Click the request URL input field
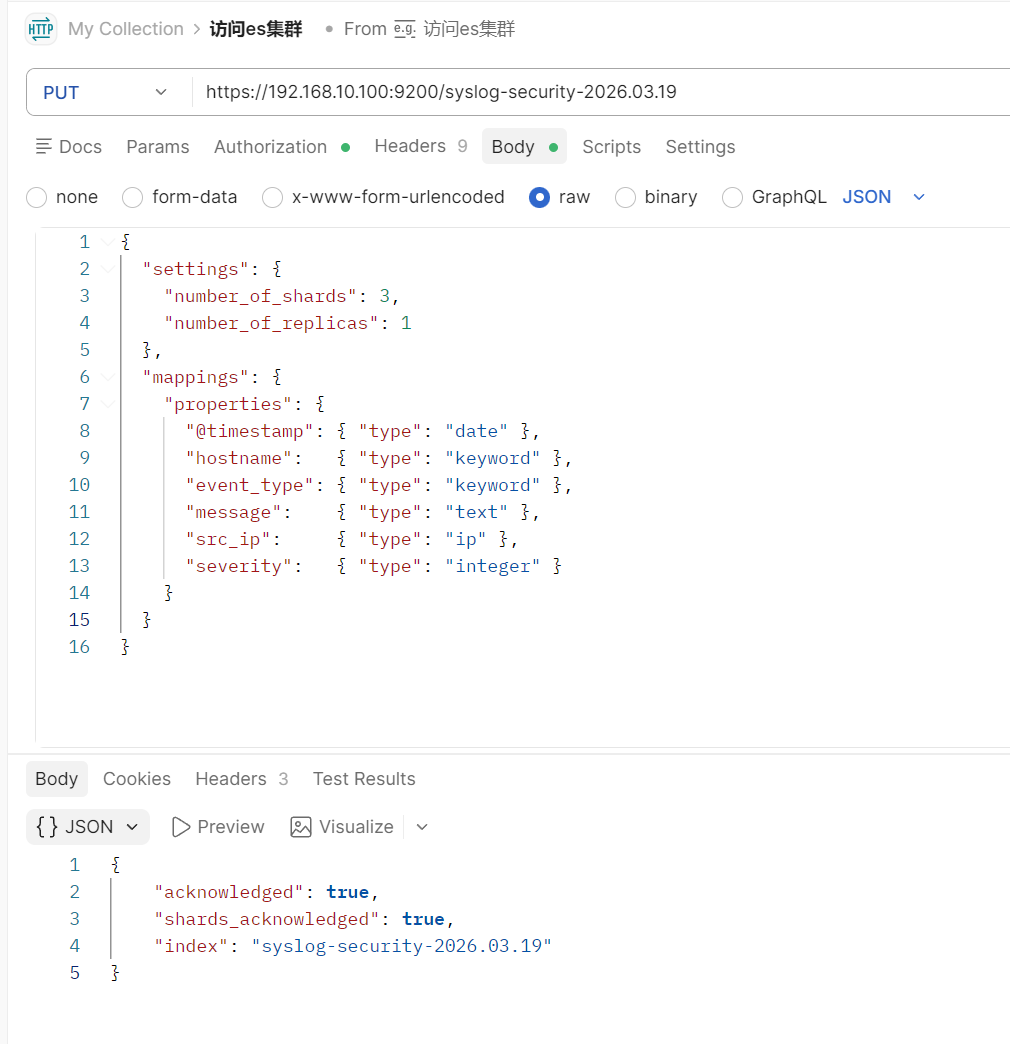The width and height of the screenshot is (1010, 1044). click(600, 93)
